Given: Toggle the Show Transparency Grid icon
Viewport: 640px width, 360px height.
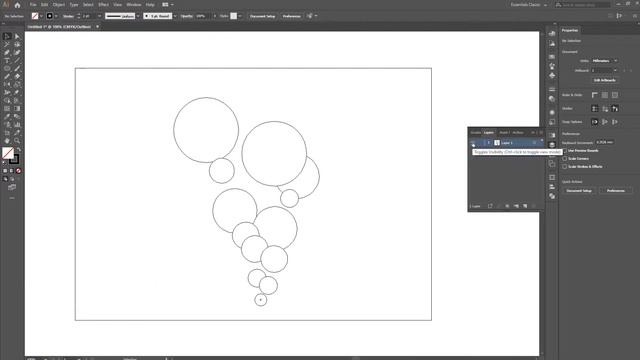Looking at the screenshot, I should (x=615, y=95).
